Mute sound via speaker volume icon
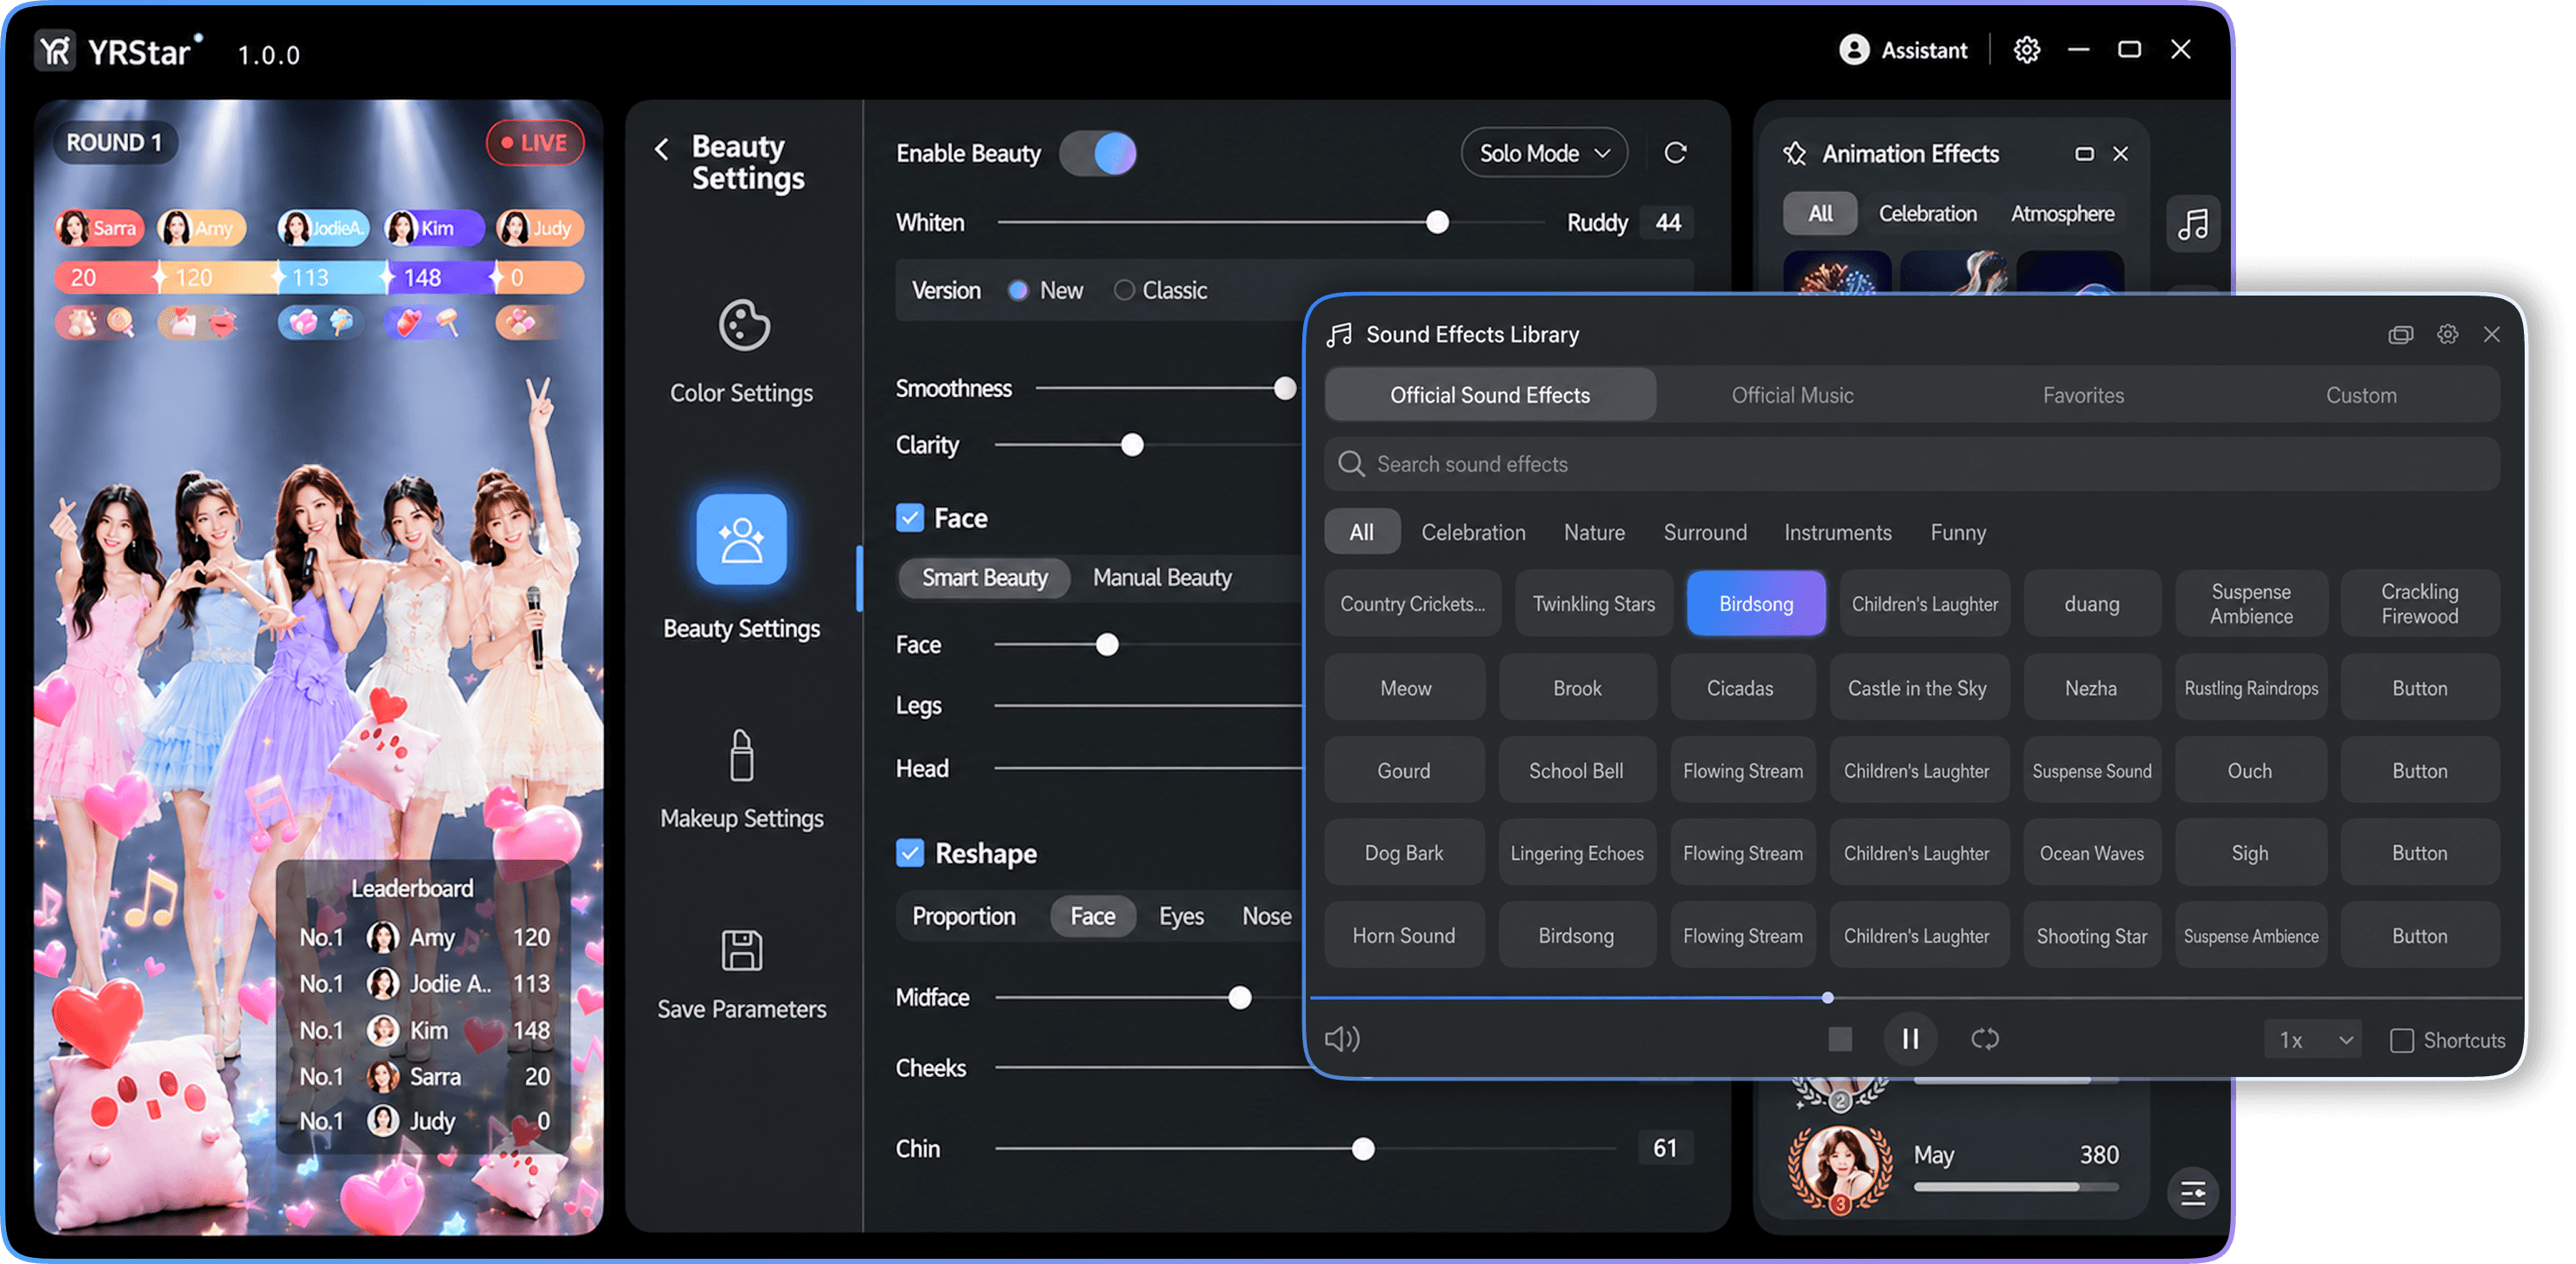2576x1264 pixels. click(x=1342, y=1039)
